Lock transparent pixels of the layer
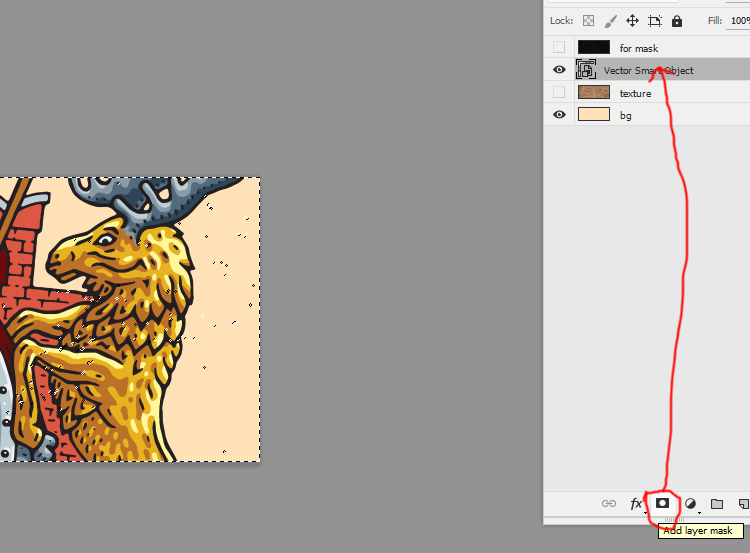The height and width of the screenshot is (553, 750). (589, 20)
